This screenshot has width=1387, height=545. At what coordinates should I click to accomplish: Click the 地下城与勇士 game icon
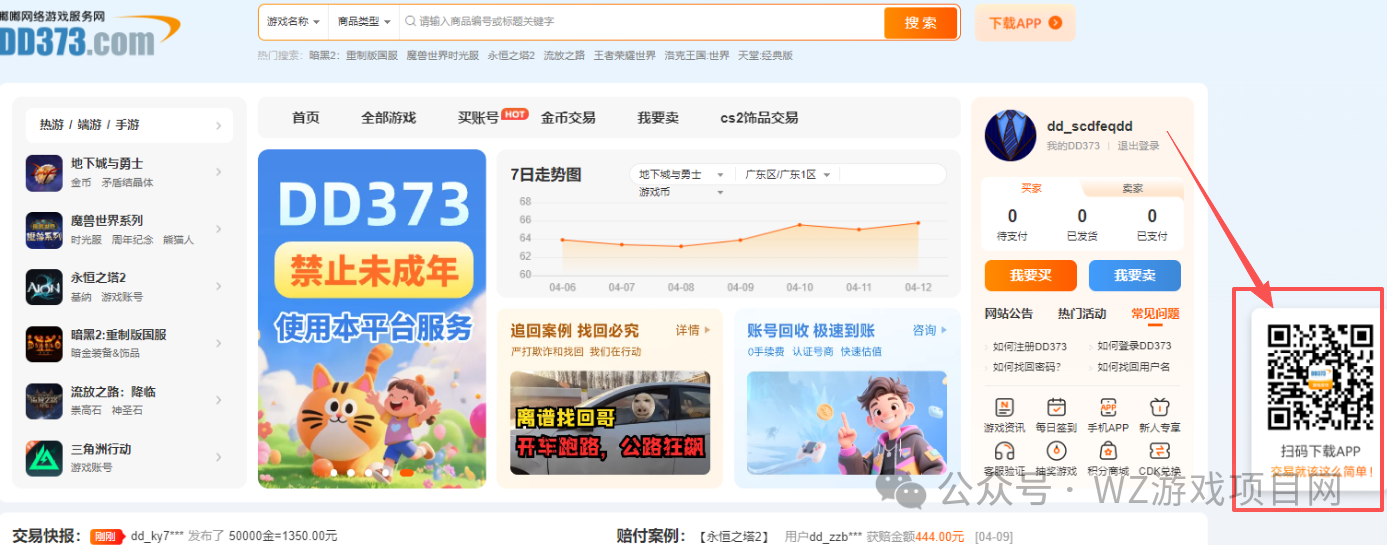pos(44,173)
